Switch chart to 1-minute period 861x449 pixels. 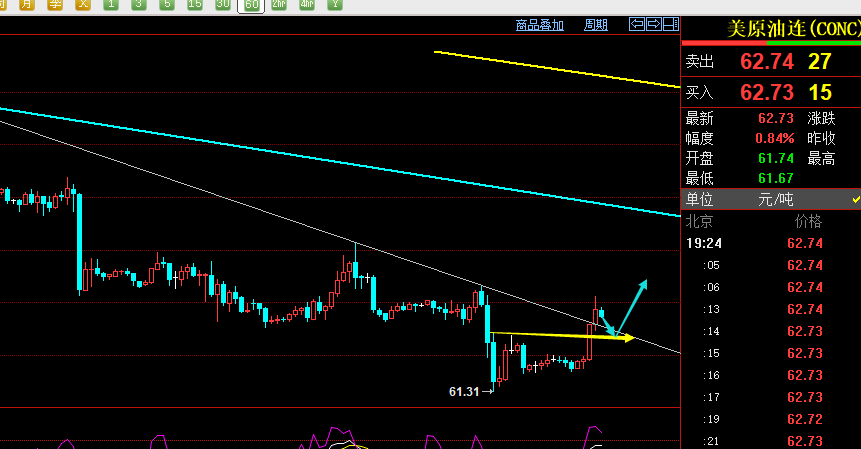click(x=111, y=4)
